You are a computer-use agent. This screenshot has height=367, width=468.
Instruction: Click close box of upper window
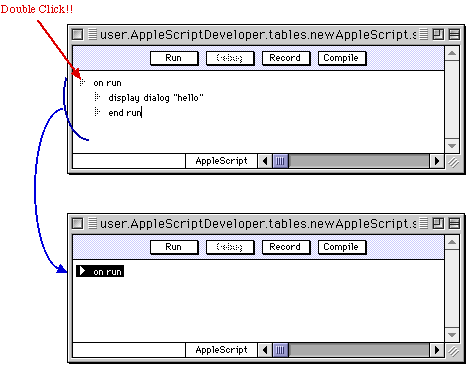pyautogui.click(x=77, y=34)
